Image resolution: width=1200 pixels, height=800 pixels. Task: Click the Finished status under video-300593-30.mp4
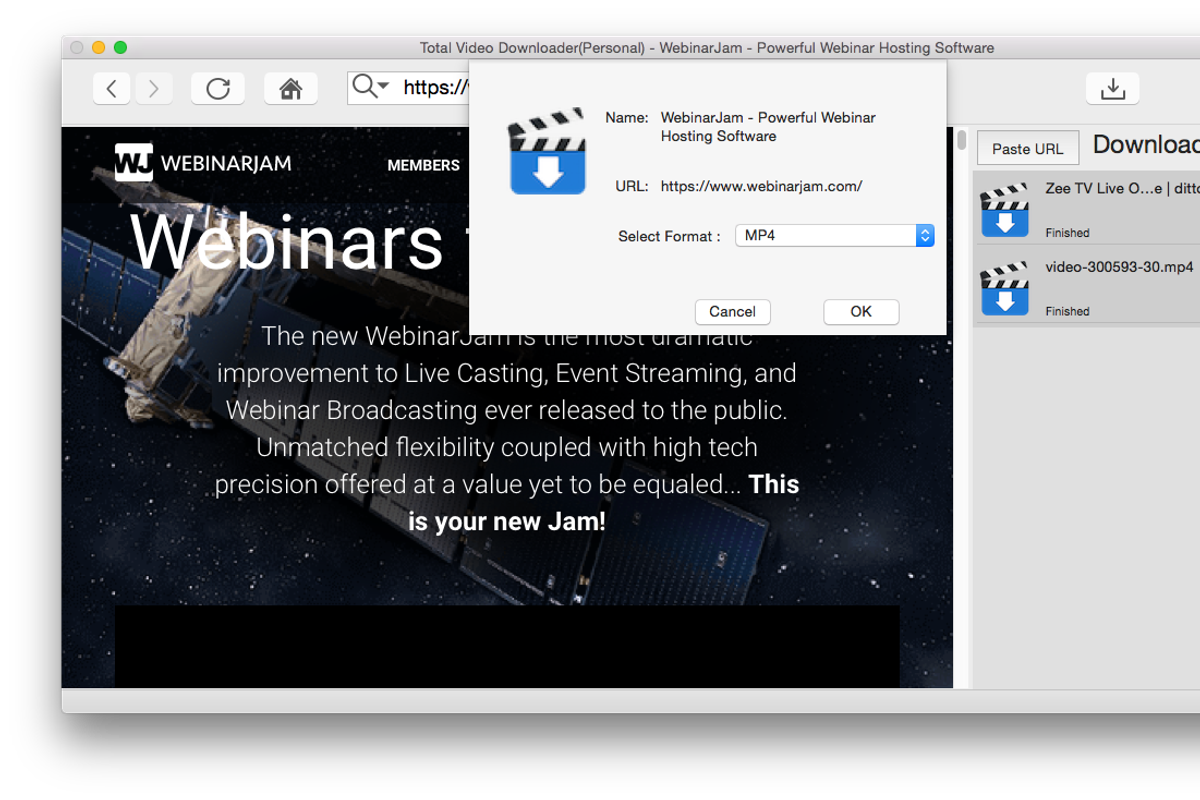coord(1067,311)
